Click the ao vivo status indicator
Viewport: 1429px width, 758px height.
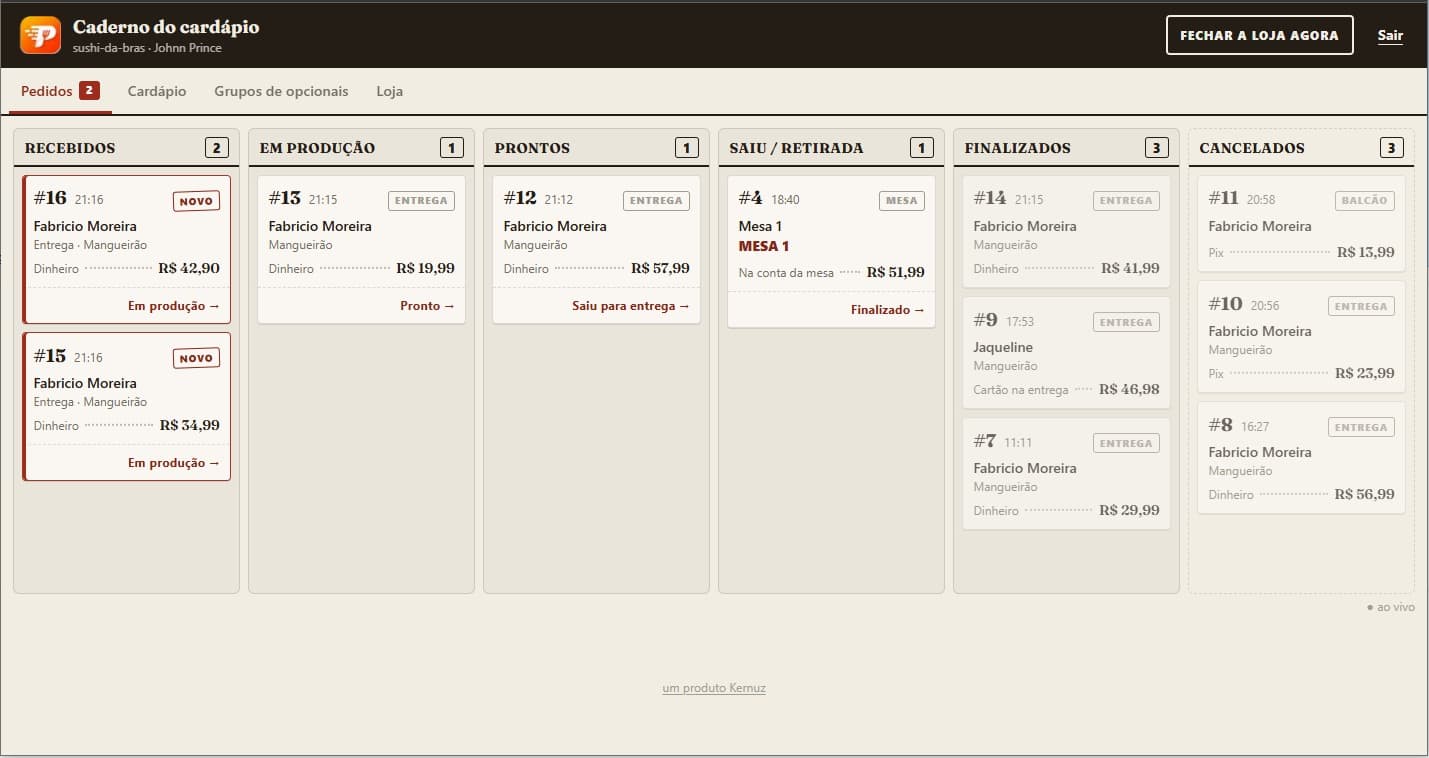[1391, 607]
